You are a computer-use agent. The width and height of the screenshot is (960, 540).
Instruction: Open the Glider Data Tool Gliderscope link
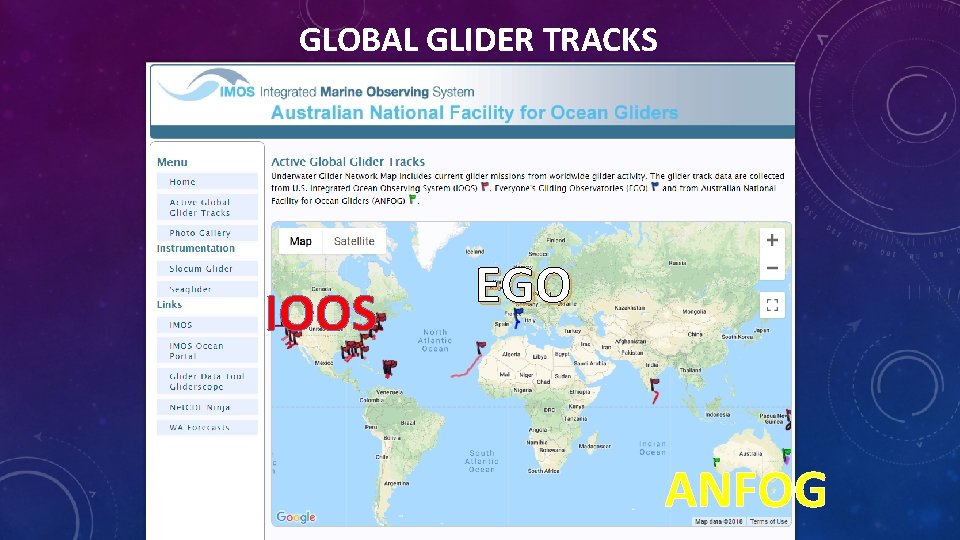(207, 381)
